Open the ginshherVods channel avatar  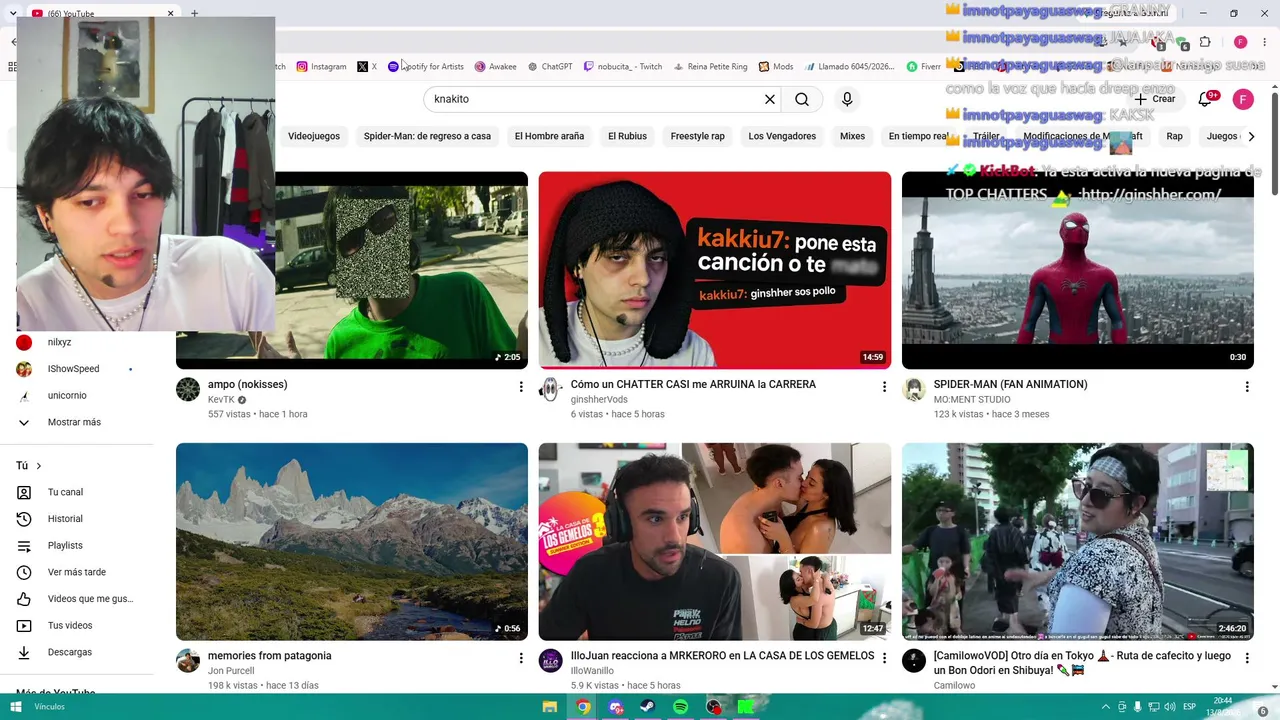[x=551, y=389]
